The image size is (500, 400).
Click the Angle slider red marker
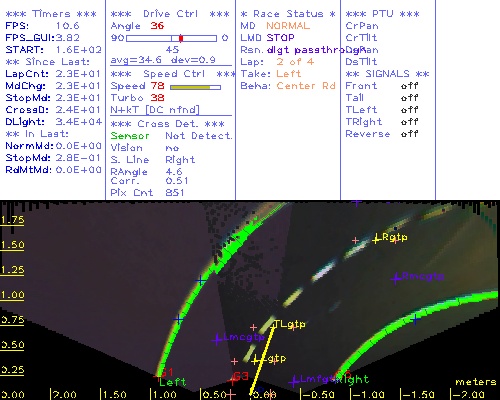181,38
